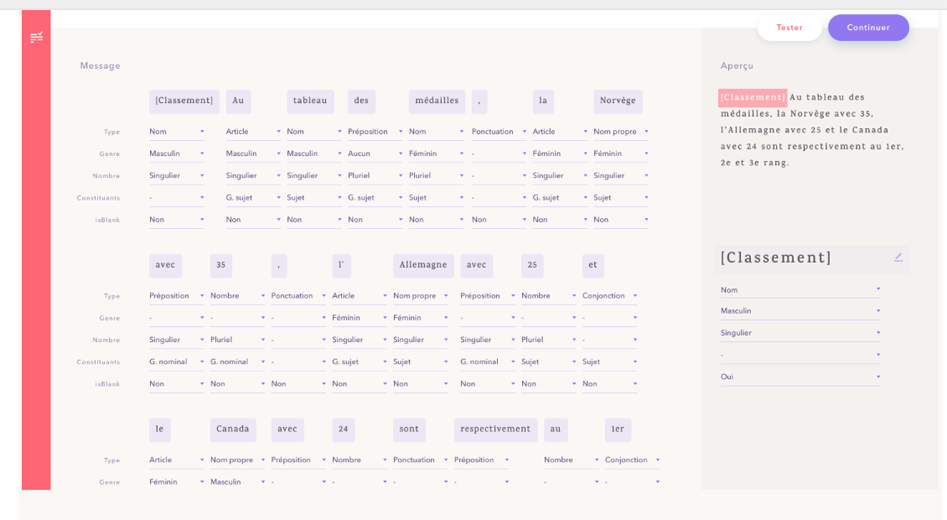Open the Type dropdown under 'sont'
This screenshot has width=947, height=520.
[x=421, y=460]
